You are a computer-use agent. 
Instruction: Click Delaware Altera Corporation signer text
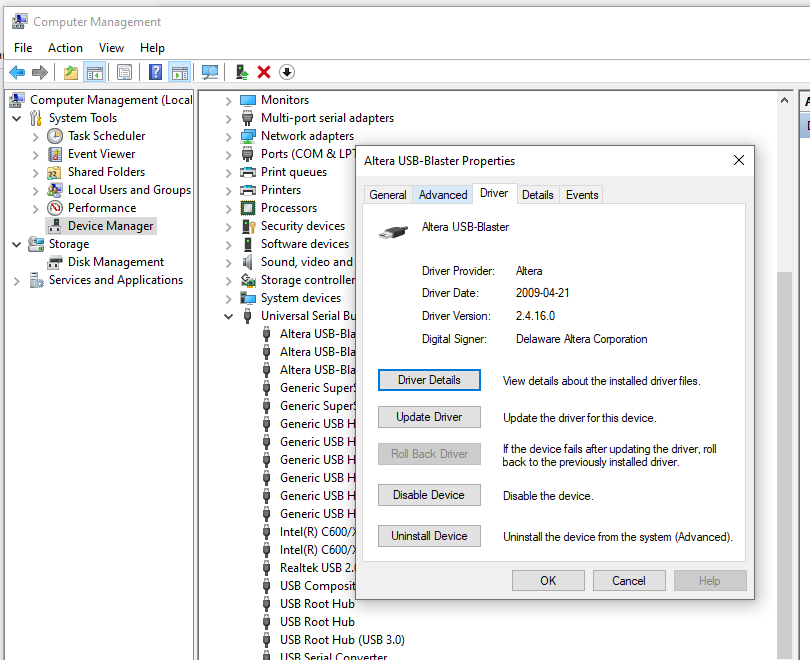coord(581,339)
